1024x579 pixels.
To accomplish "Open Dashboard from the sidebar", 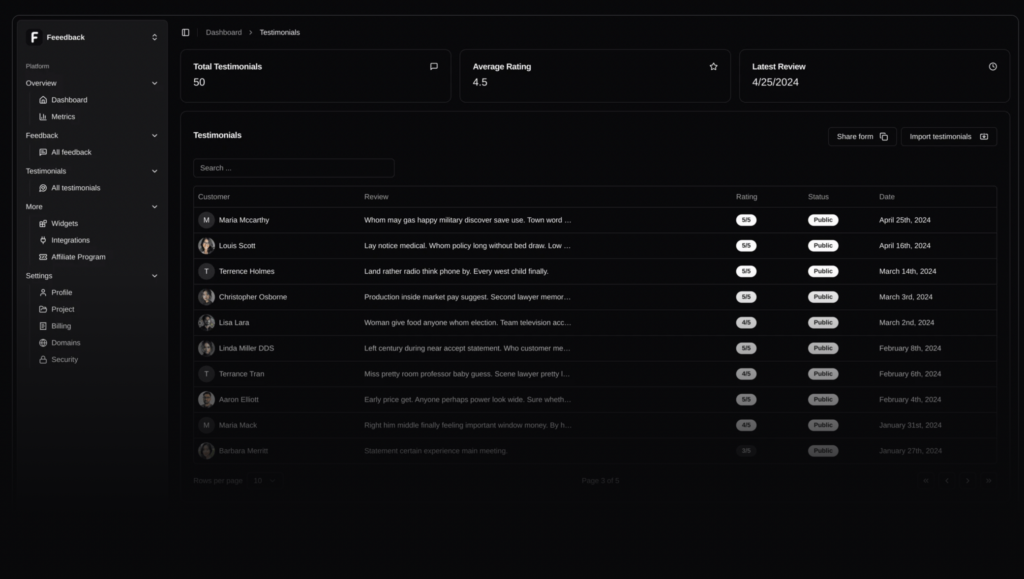I will 68,100.
